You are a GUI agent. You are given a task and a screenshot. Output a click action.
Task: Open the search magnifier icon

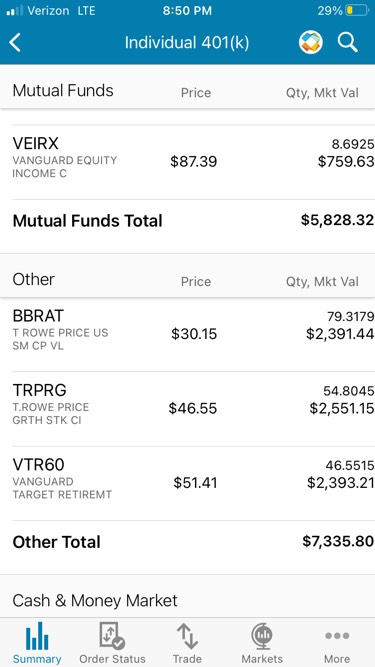(x=347, y=43)
